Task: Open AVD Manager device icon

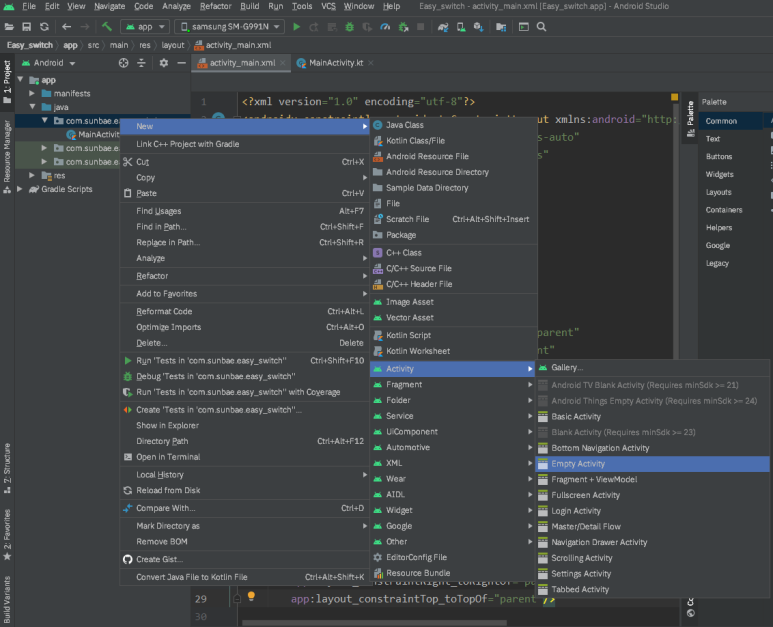Action: point(461,27)
